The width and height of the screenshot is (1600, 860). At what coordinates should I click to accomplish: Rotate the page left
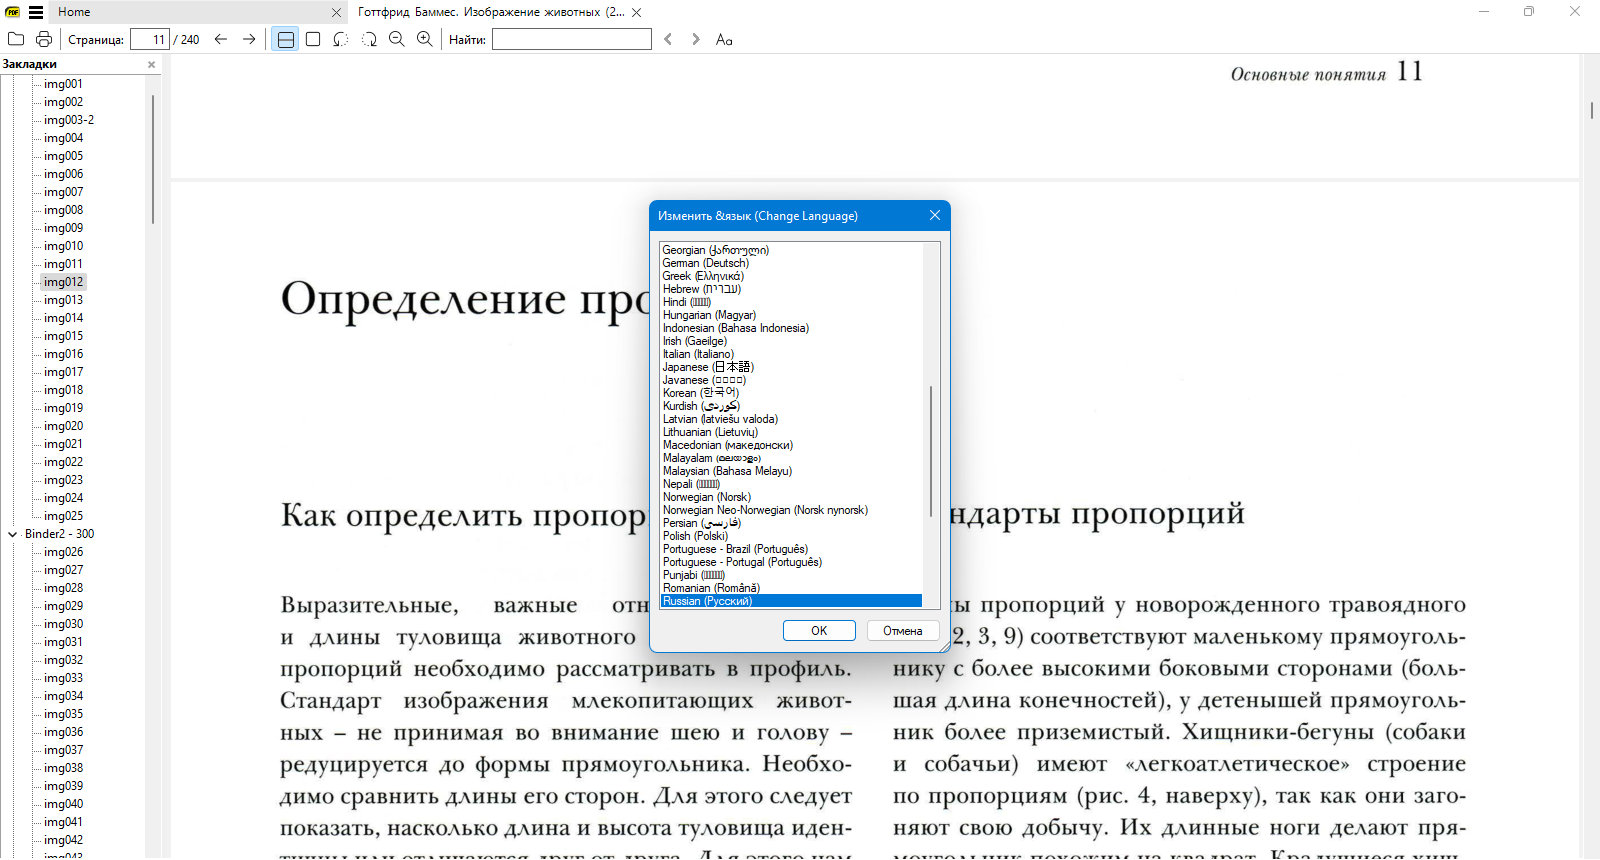pyautogui.click(x=341, y=39)
